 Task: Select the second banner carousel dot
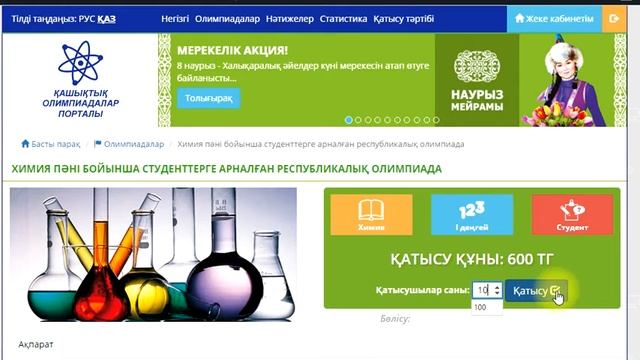(x=358, y=120)
